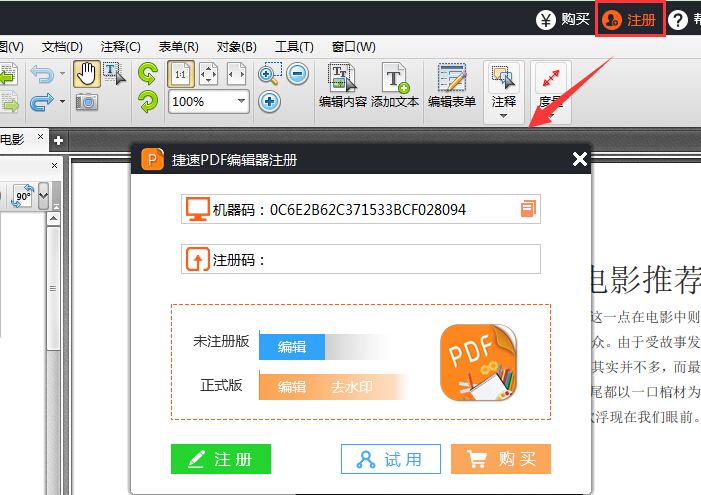
Task: Click the help question mark icon
Action: tap(678, 20)
